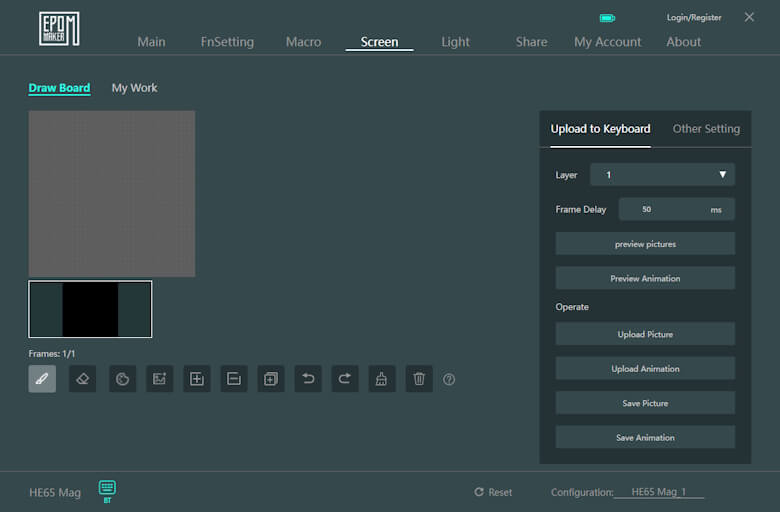Remove a frame with minus icon
Viewport: 780px width, 512px height.
click(233, 379)
